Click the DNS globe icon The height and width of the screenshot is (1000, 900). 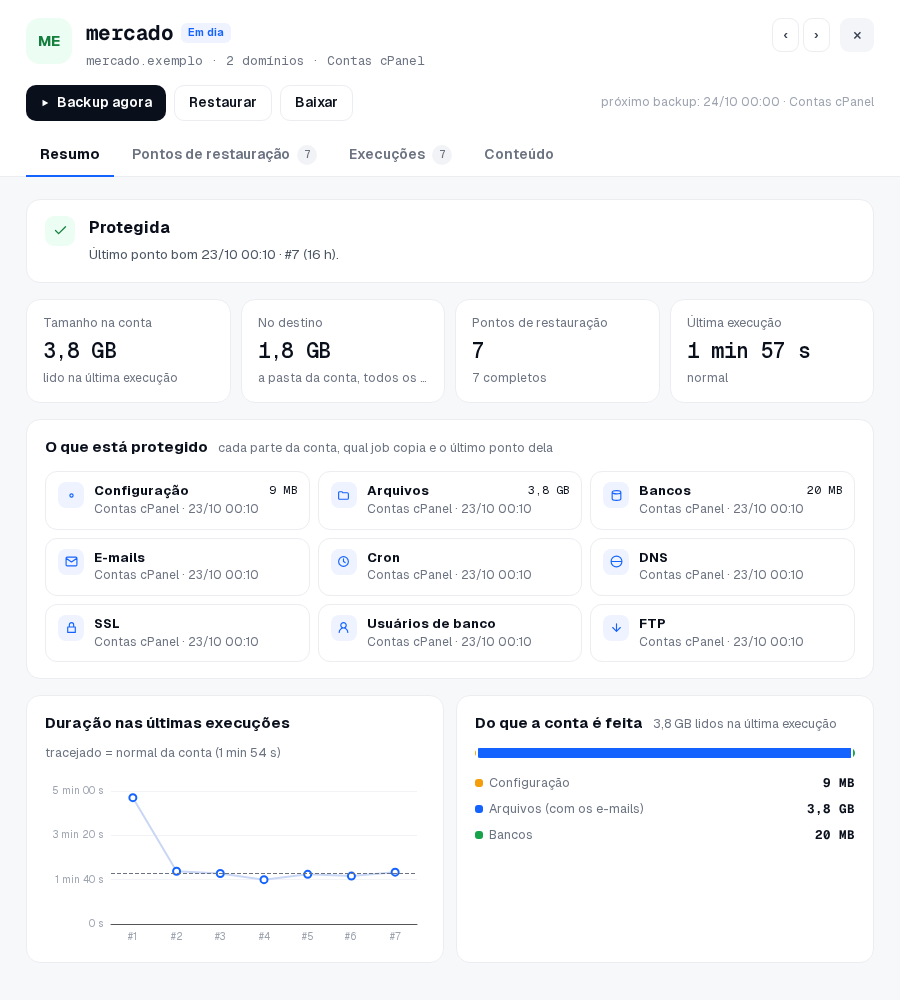[x=616, y=562]
